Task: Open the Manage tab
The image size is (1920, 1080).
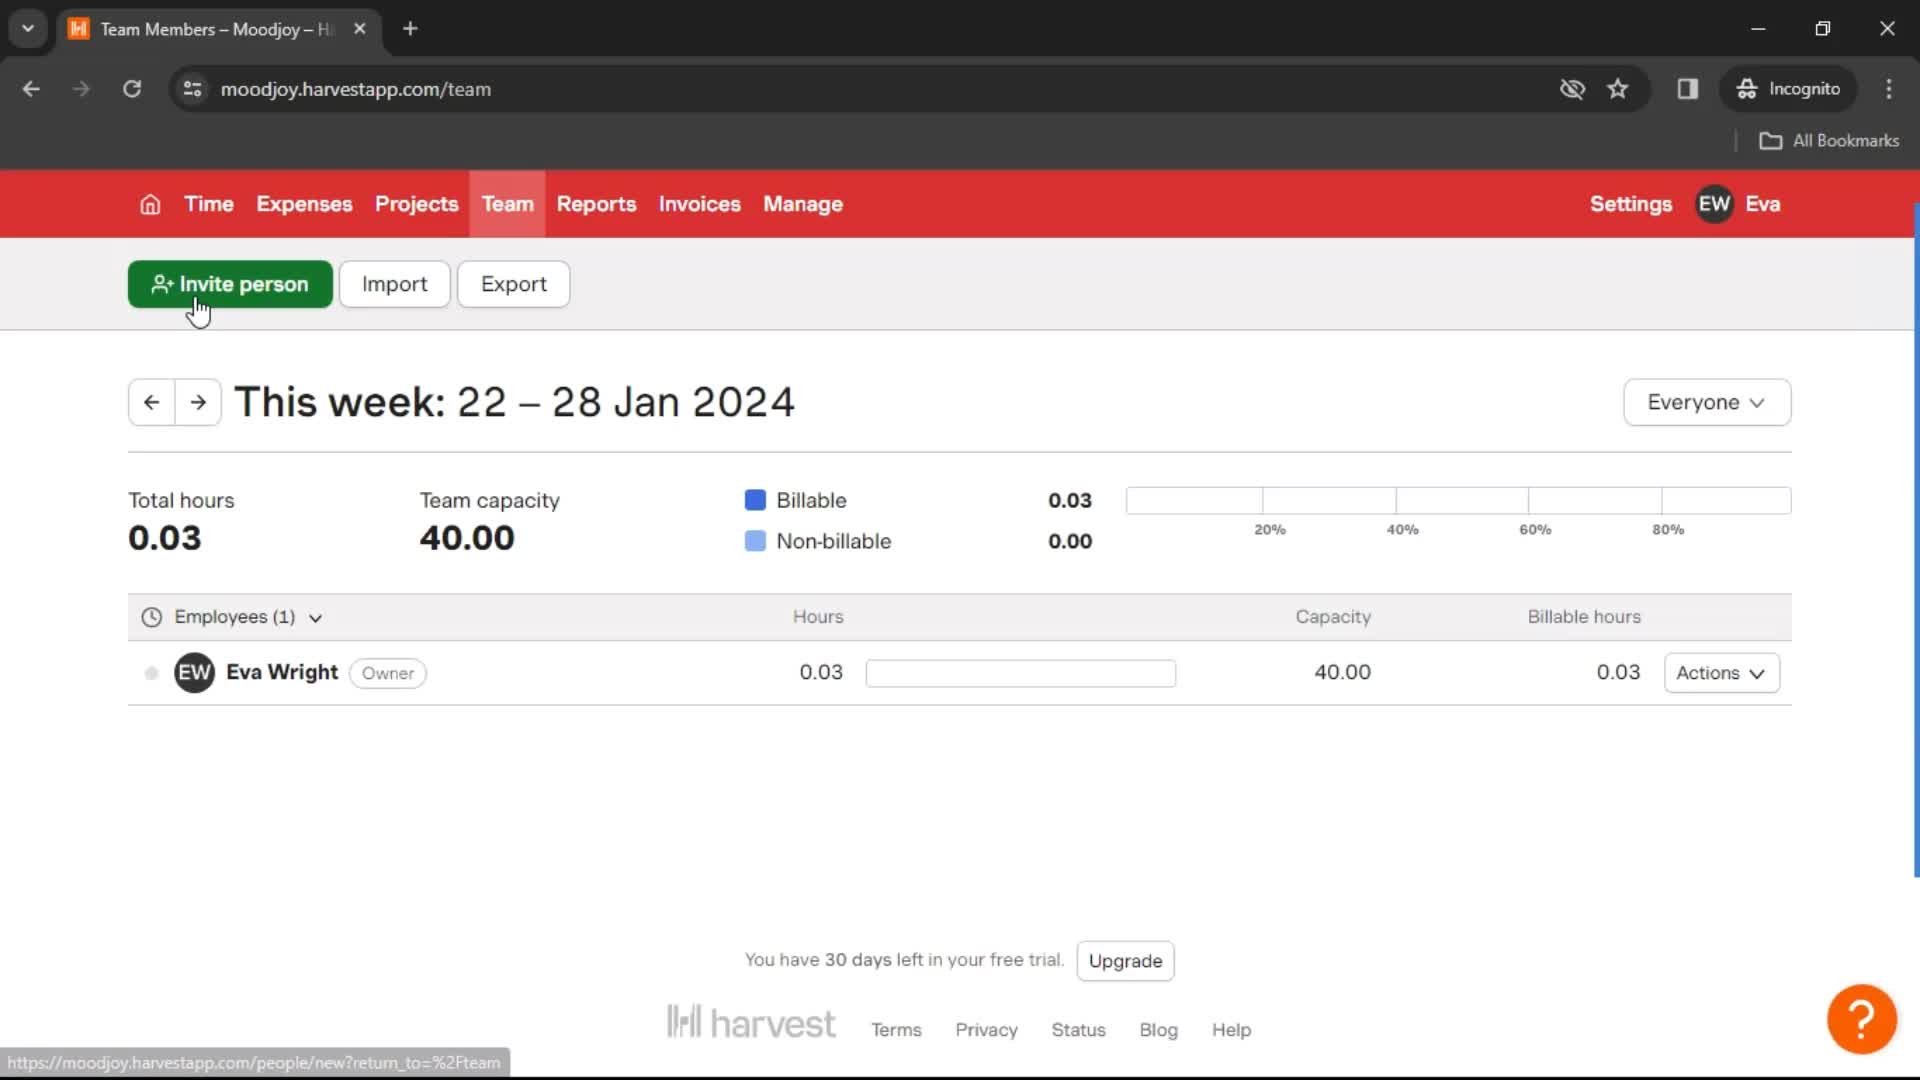Action: (x=803, y=204)
